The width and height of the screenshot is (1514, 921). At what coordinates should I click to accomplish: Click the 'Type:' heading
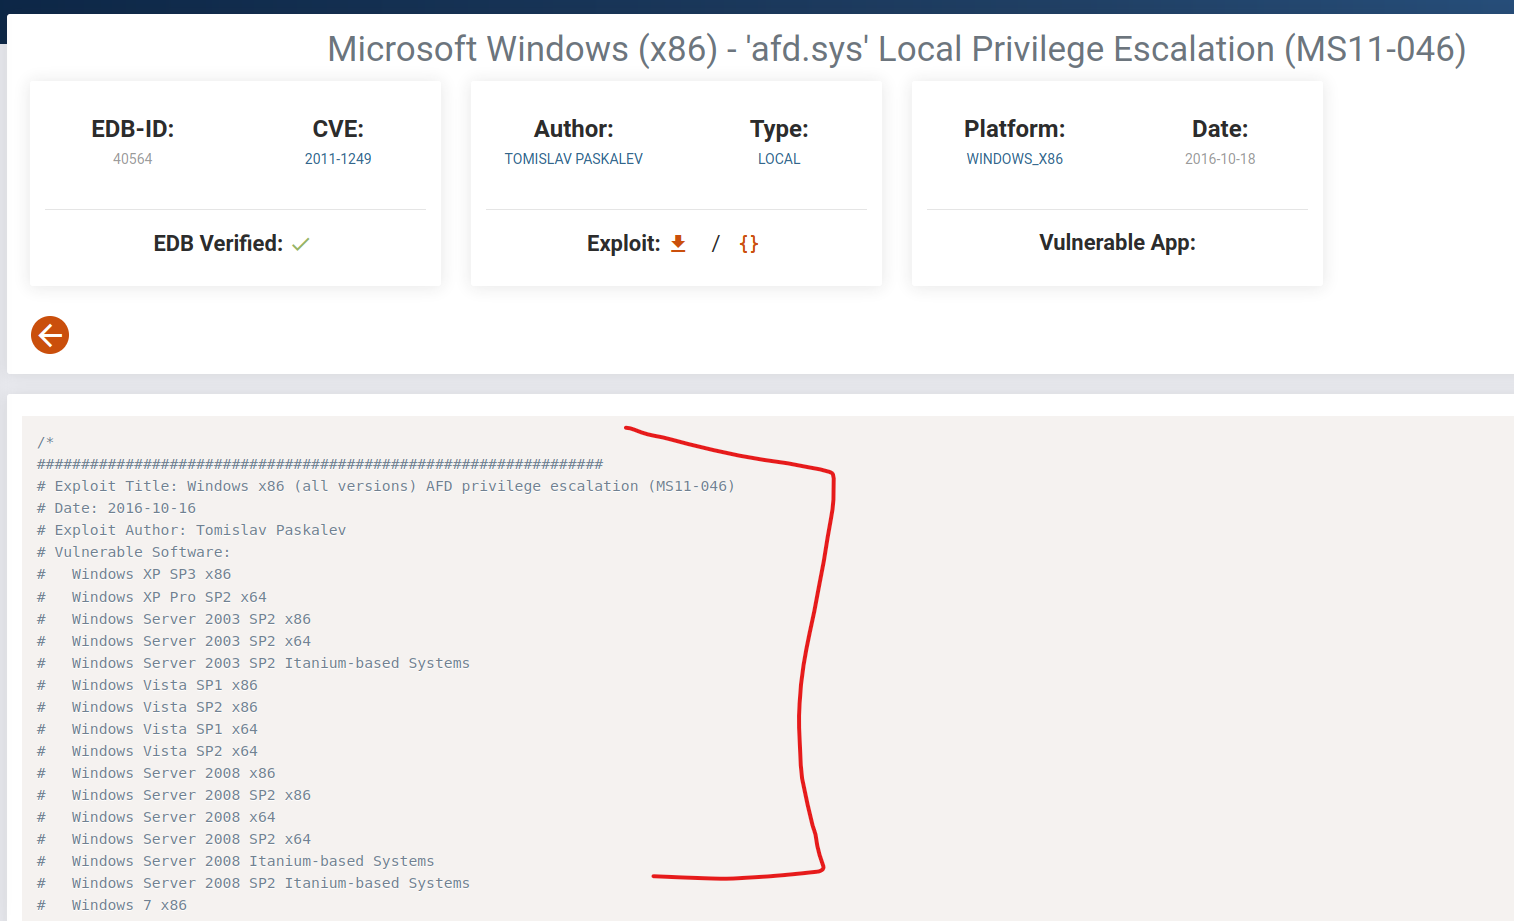tap(779, 129)
